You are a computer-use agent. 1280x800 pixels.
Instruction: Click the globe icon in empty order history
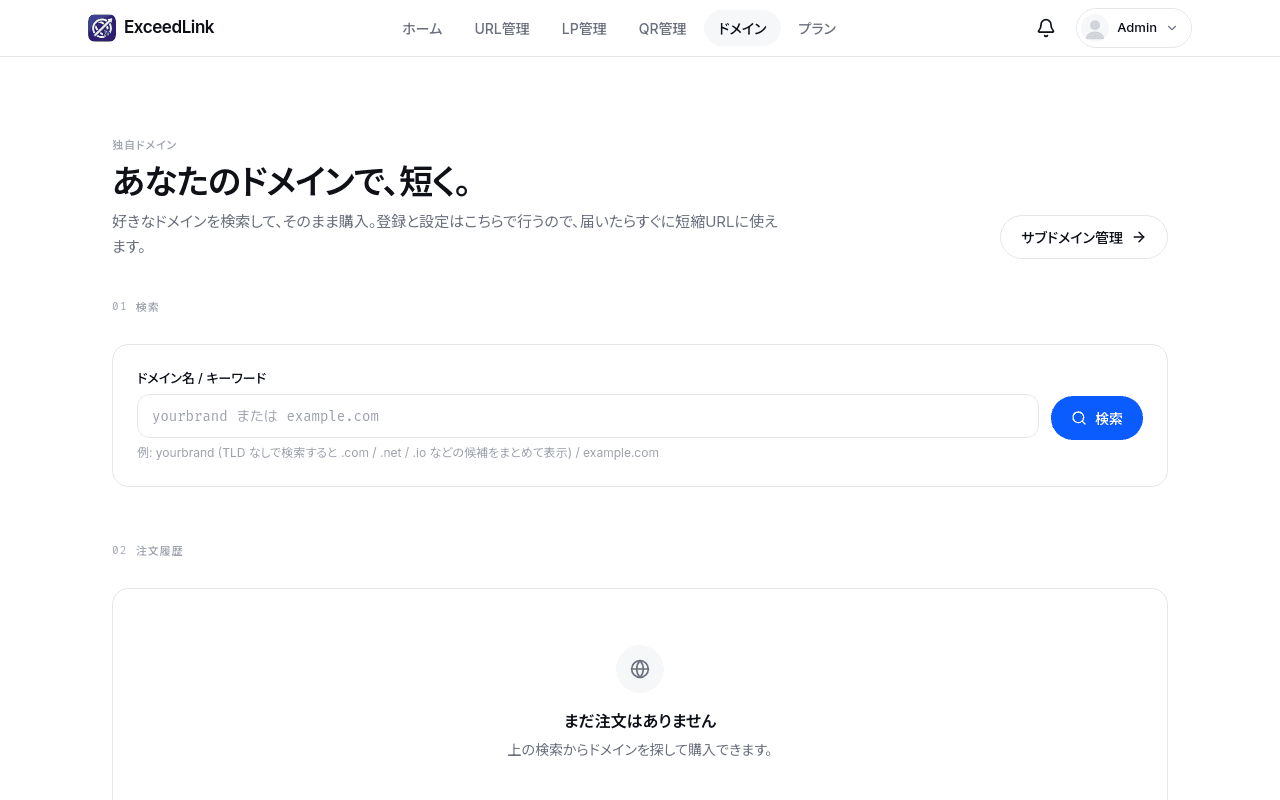click(640, 669)
